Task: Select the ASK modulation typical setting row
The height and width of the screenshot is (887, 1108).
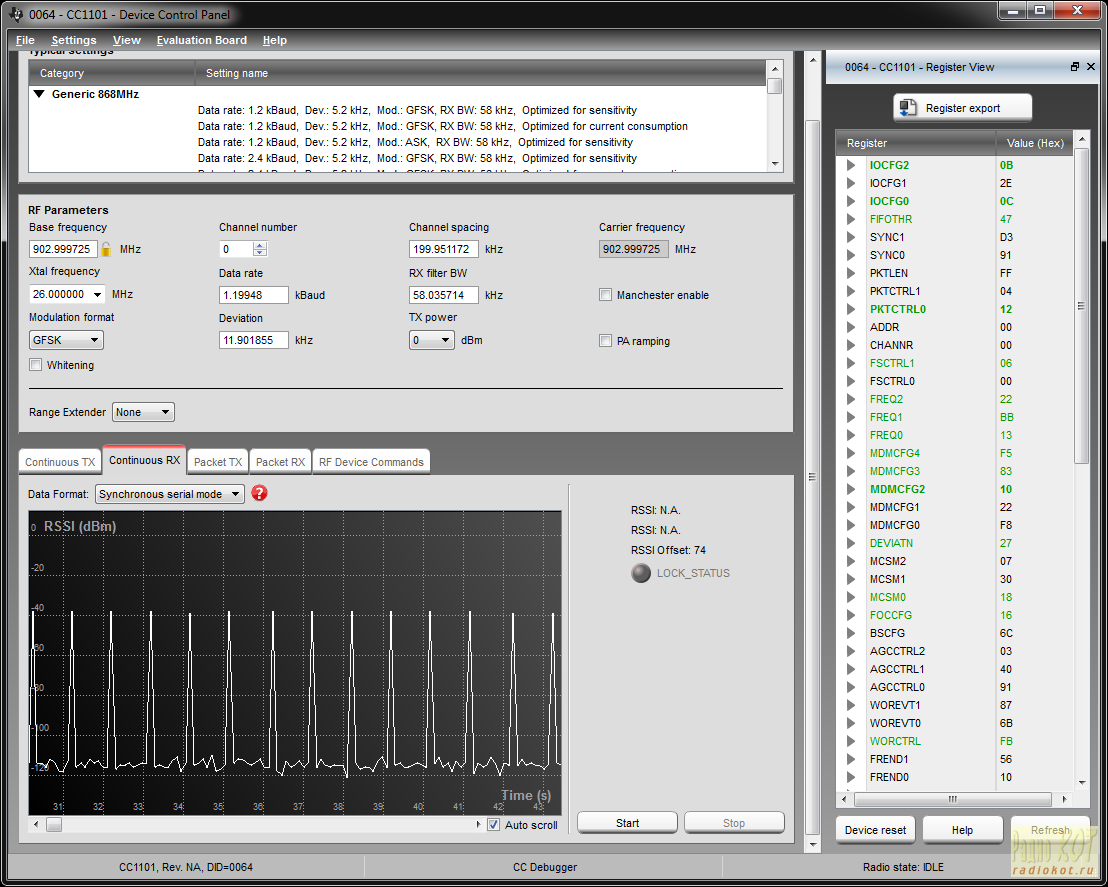Action: [416, 142]
